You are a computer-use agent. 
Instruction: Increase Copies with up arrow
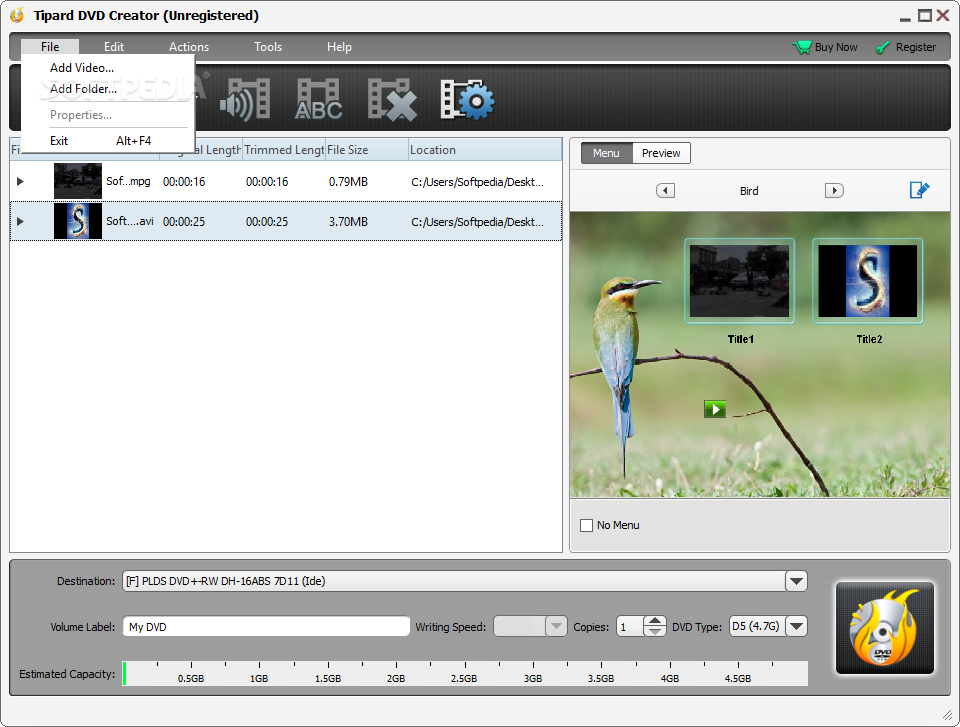pyautogui.click(x=654, y=621)
